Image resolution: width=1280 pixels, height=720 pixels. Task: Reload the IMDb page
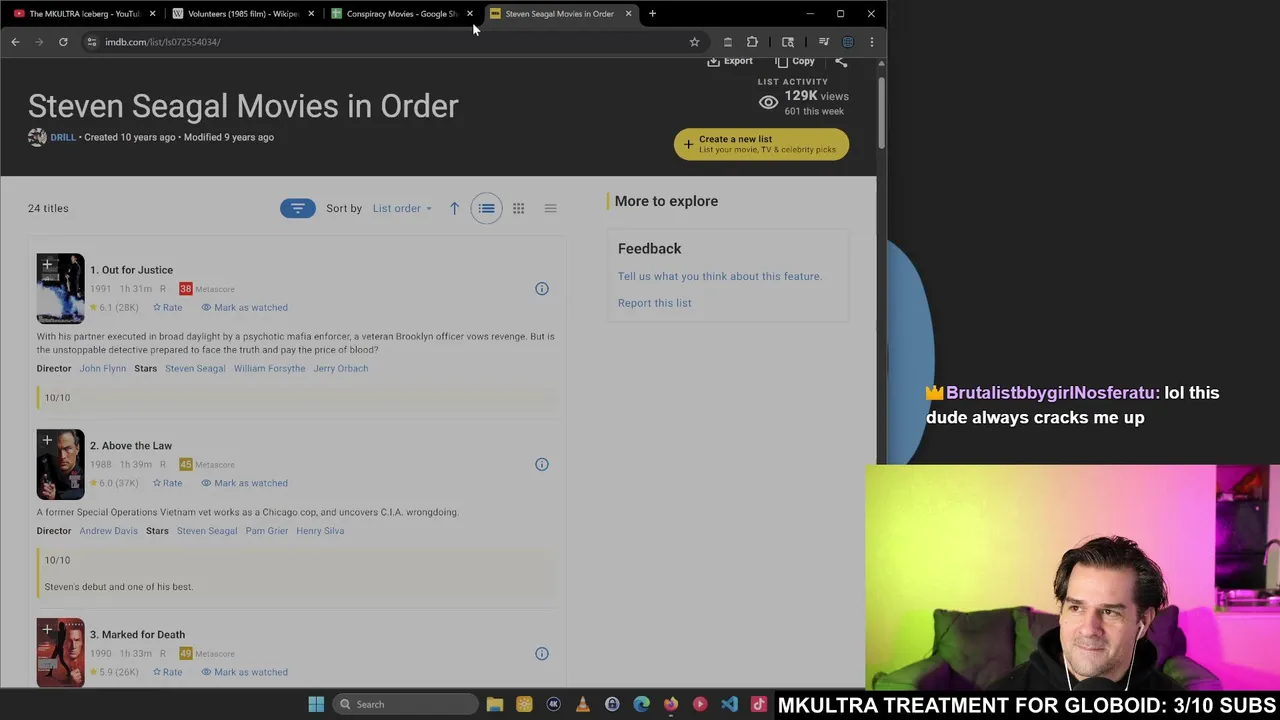(63, 42)
